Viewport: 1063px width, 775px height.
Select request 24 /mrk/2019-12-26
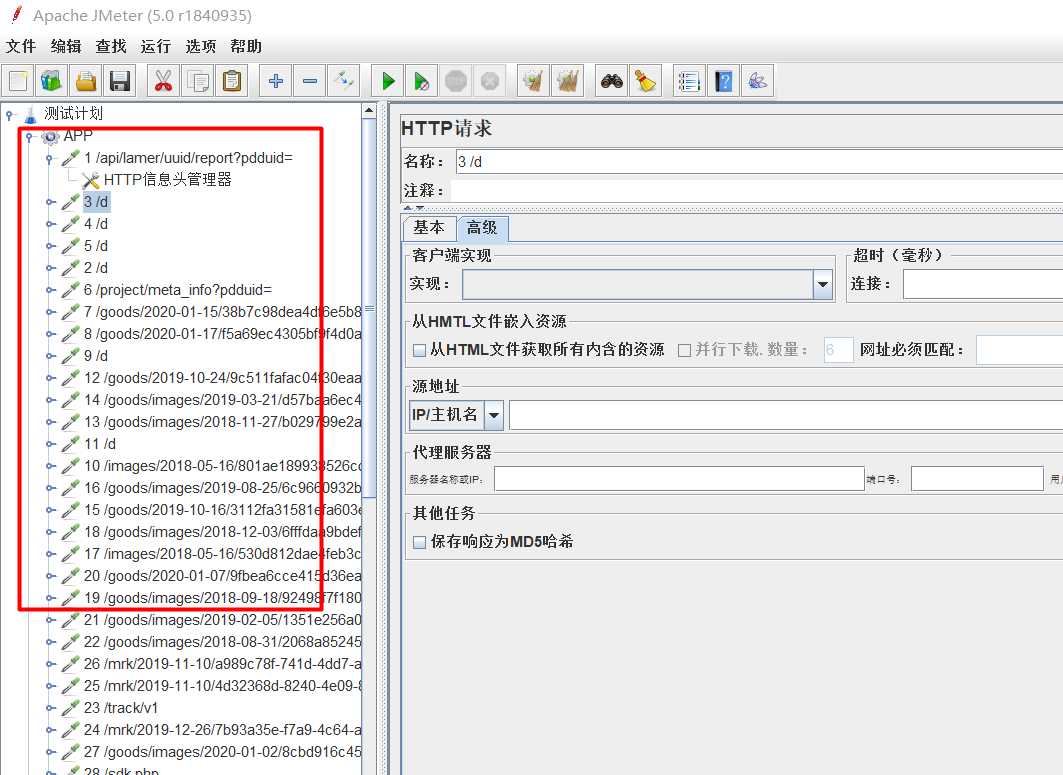[x=222, y=730]
